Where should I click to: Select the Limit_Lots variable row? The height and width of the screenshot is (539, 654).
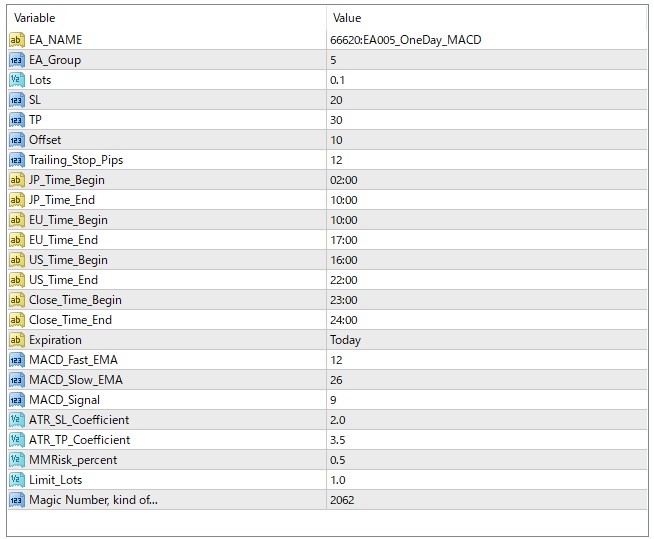pos(58,480)
